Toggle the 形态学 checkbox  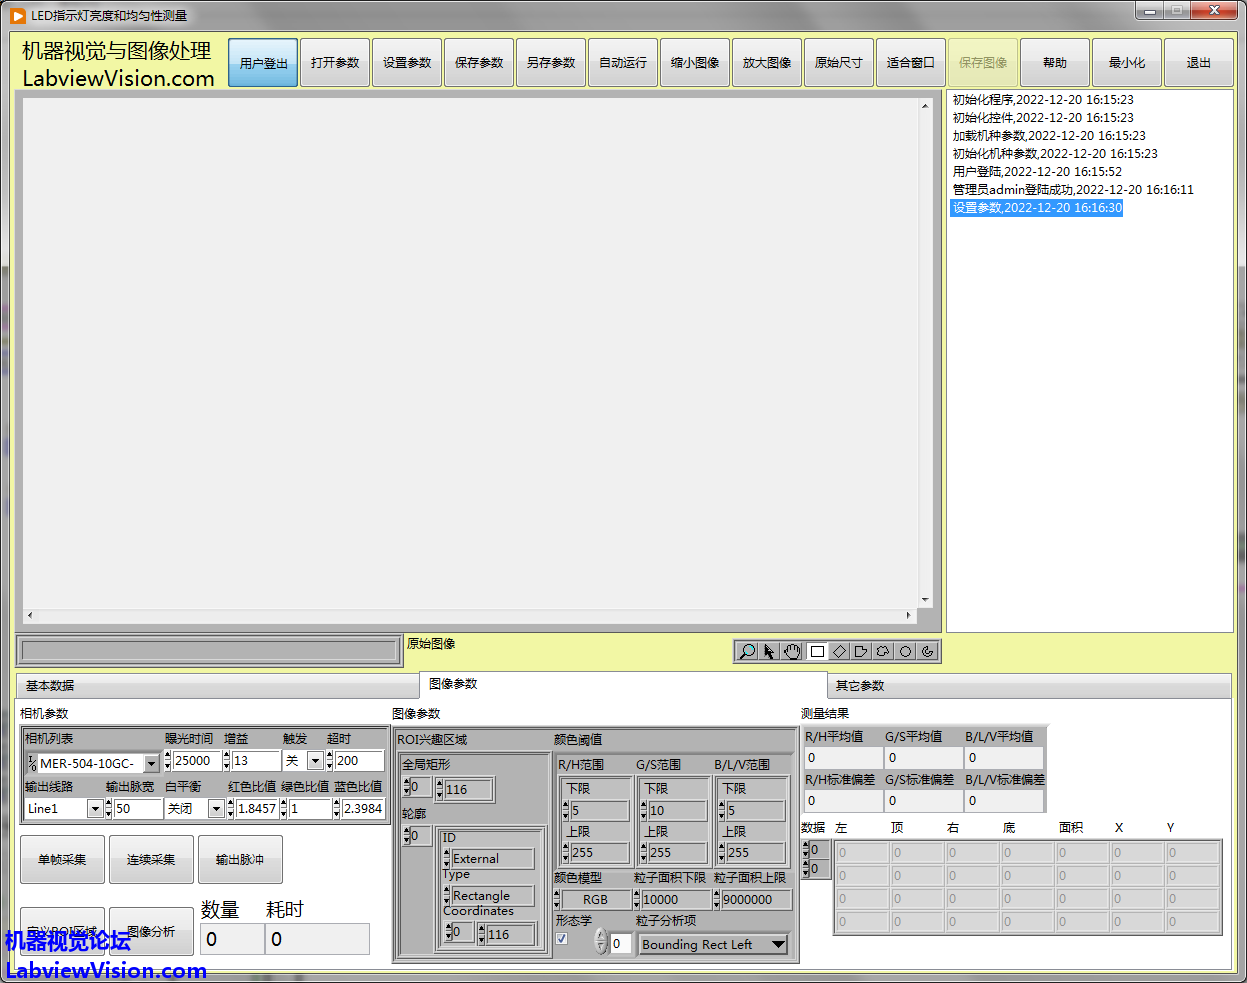(x=562, y=939)
